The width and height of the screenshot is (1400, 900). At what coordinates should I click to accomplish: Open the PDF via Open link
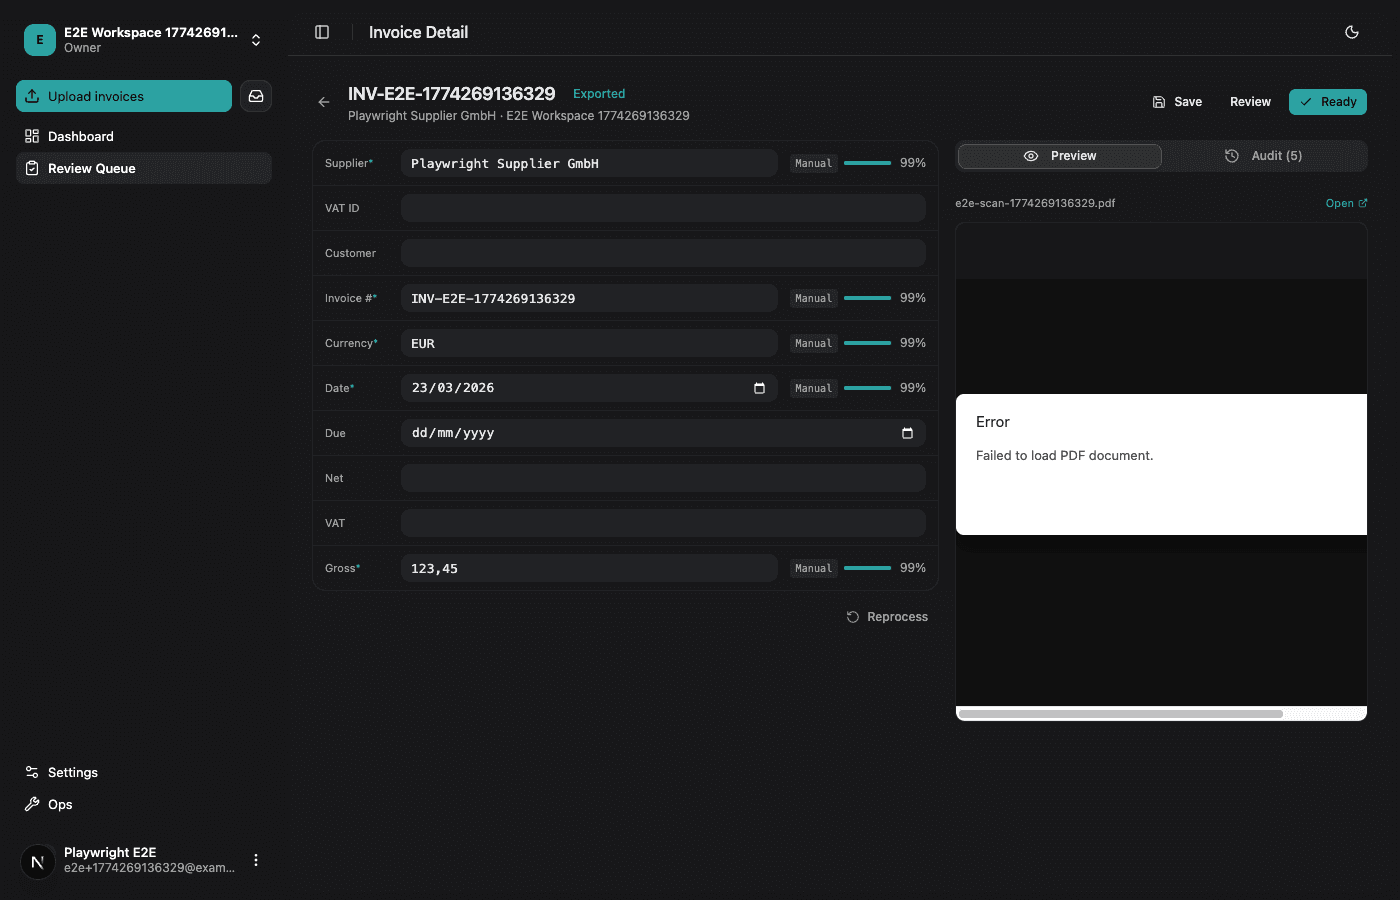click(x=1345, y=203)
